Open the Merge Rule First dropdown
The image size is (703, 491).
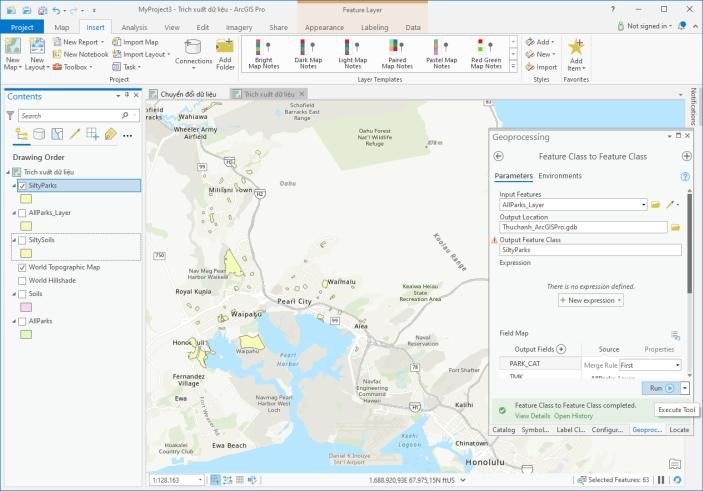pyautogui.click(x=677, y=365)
